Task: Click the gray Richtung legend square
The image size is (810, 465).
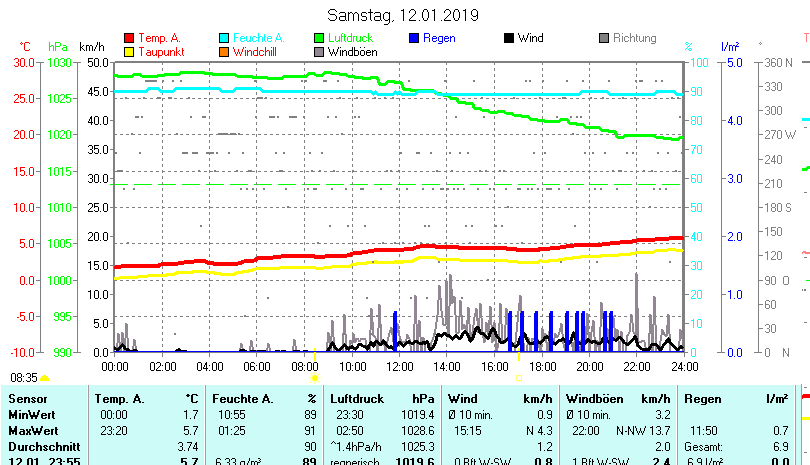Action: [x=604, y=38]
